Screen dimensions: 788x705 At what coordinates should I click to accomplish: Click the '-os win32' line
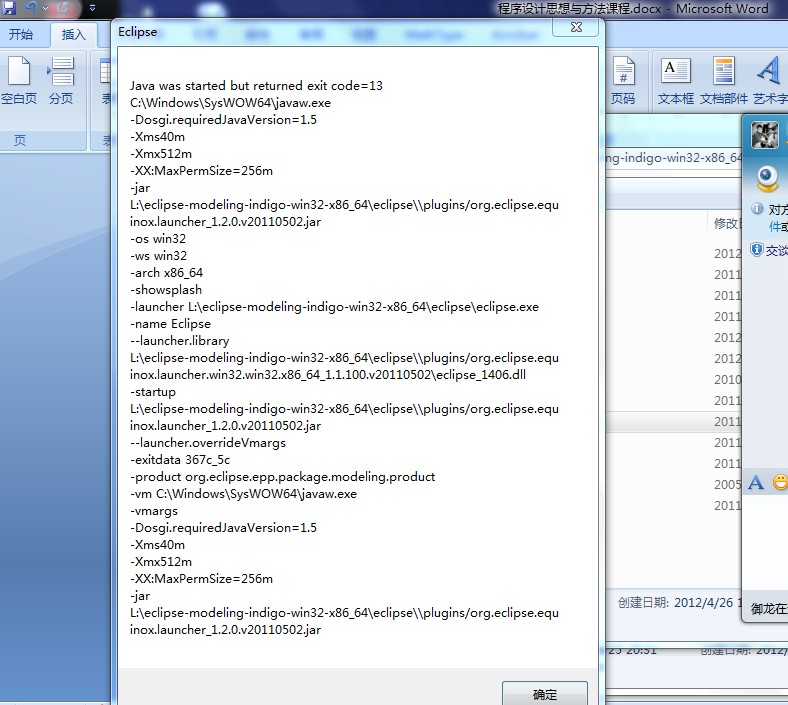[x=158, y=239]
